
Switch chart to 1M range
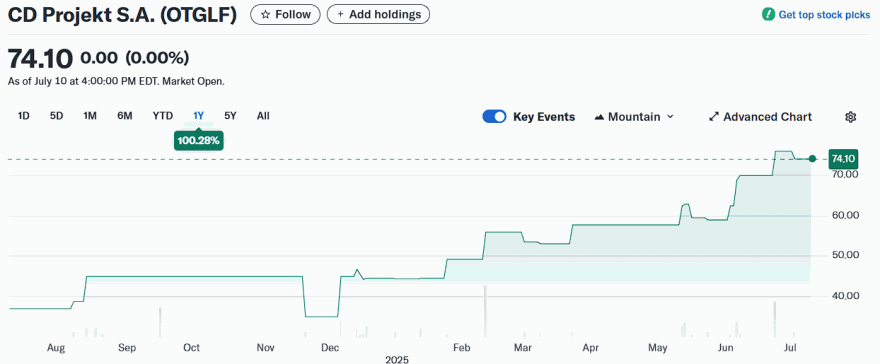click(x=90, y=116)
